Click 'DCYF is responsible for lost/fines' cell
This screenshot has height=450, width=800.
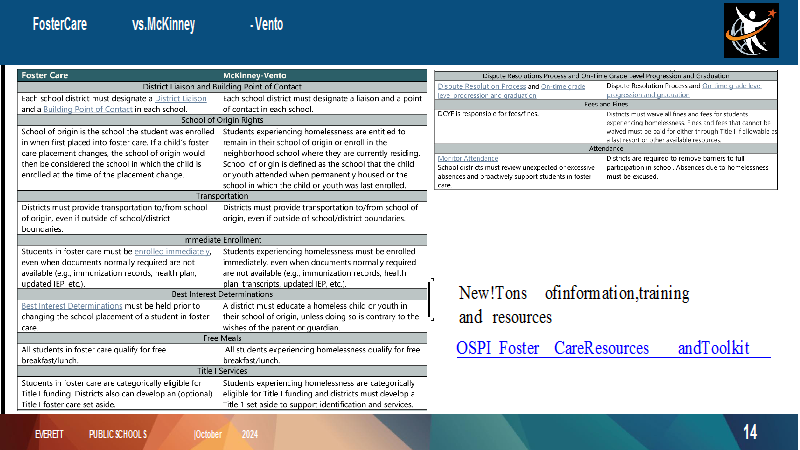point(488,114)
